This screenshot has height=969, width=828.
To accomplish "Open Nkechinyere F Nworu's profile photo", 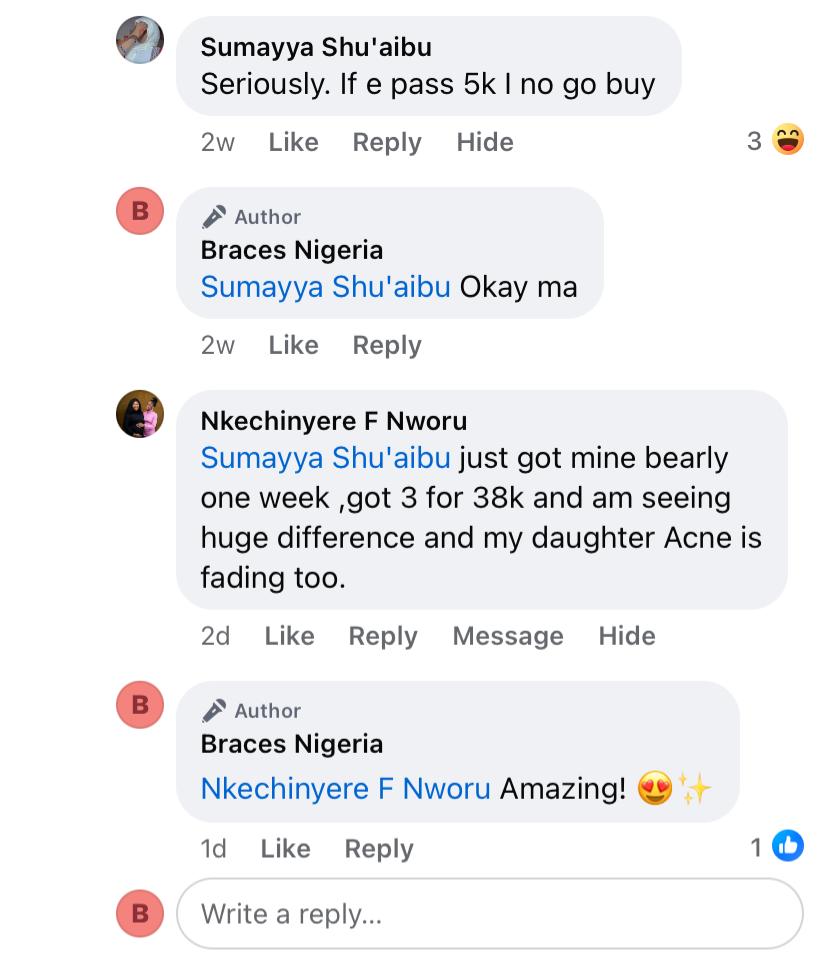I will pyautogui.click(x=140, y=414).
